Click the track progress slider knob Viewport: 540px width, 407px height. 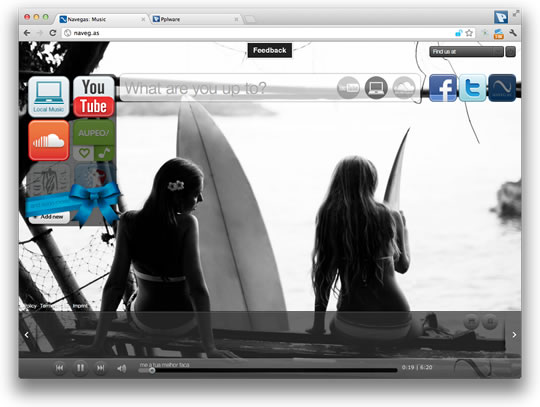[152, 371]
